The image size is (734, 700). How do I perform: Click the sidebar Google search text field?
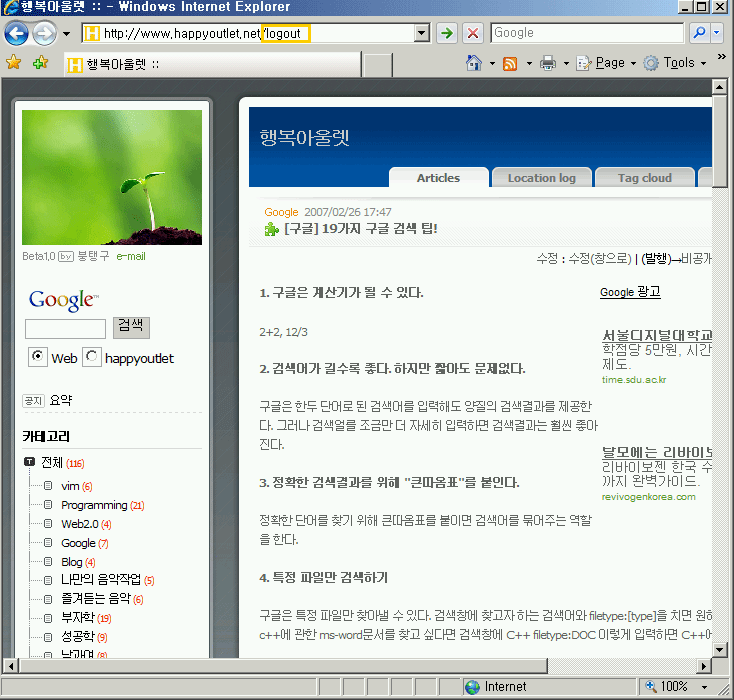tap(65, 329)
